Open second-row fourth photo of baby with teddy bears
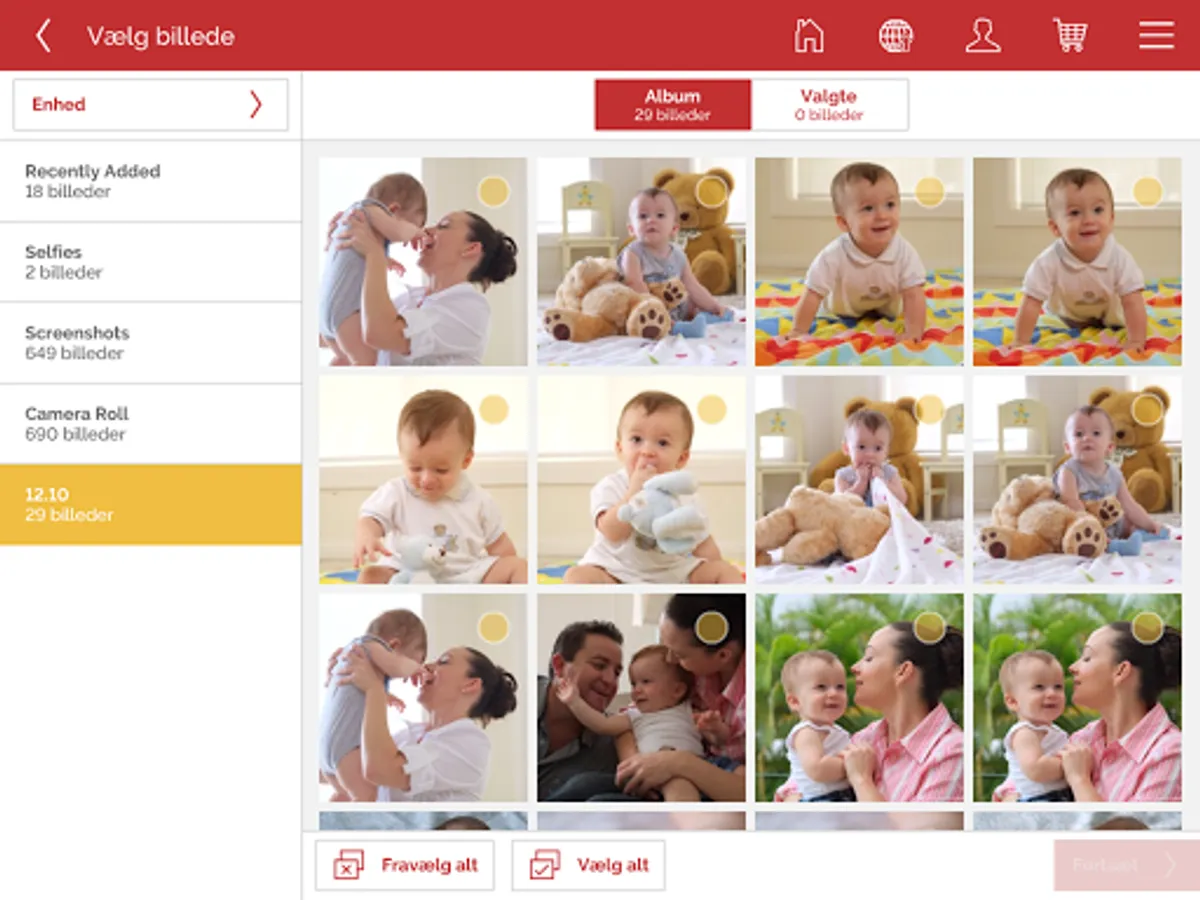The height and width of the screenshot is (900, 1200). [x=1077, y=480]
